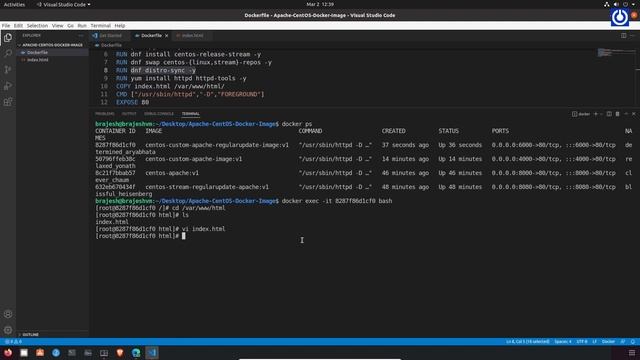Collapse the APACHE-CENTOS-DOCKER-IMAGE folder
This screenshot has width=640, height=360.
[x=51, y=45]
